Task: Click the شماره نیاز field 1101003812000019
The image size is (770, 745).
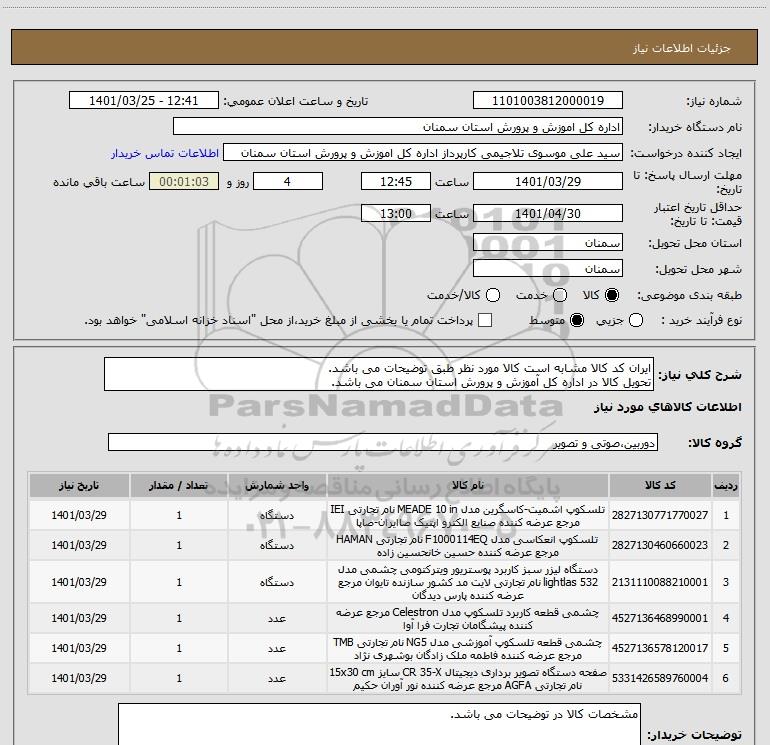Action: click(x=548, y=100)
